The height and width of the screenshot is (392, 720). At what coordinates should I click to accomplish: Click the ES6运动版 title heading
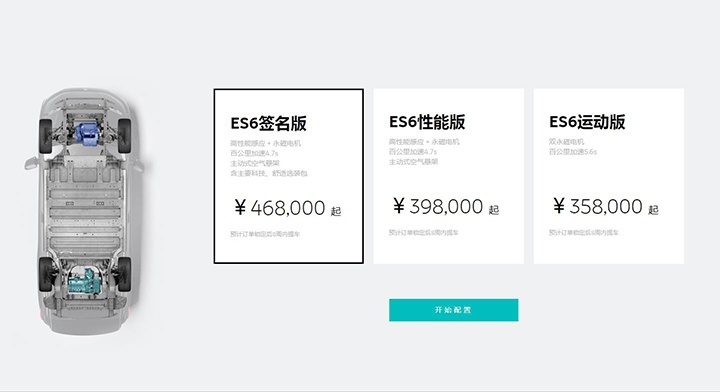tap(587, 122)
